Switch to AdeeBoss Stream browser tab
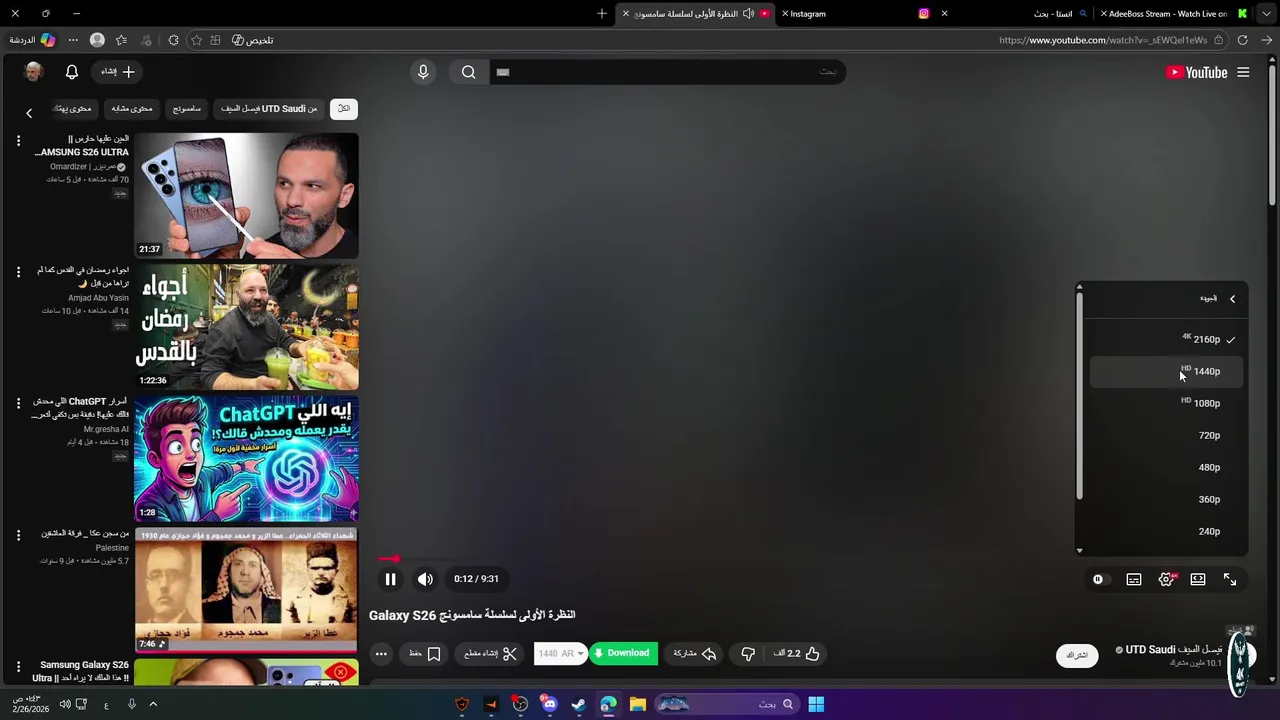The height and width of the screenshot is (720, 1280). tap(1175, 14)
